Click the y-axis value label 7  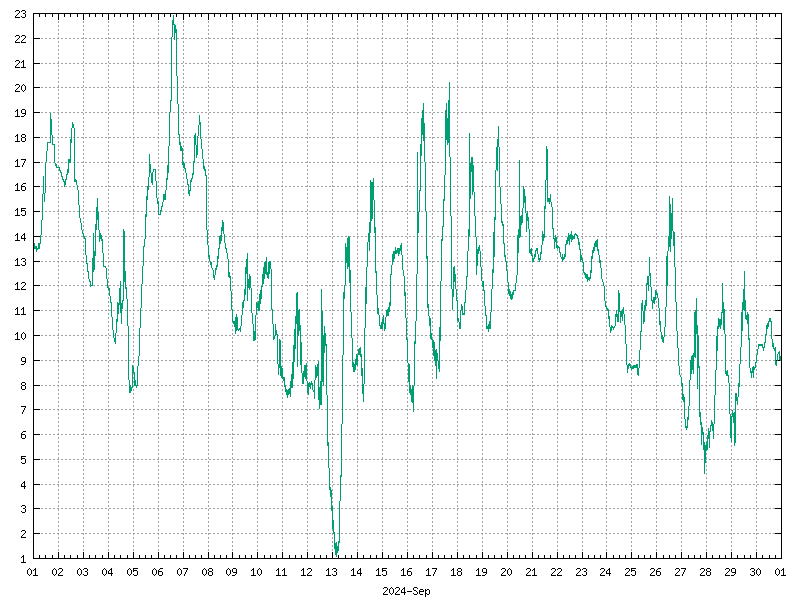23,410
